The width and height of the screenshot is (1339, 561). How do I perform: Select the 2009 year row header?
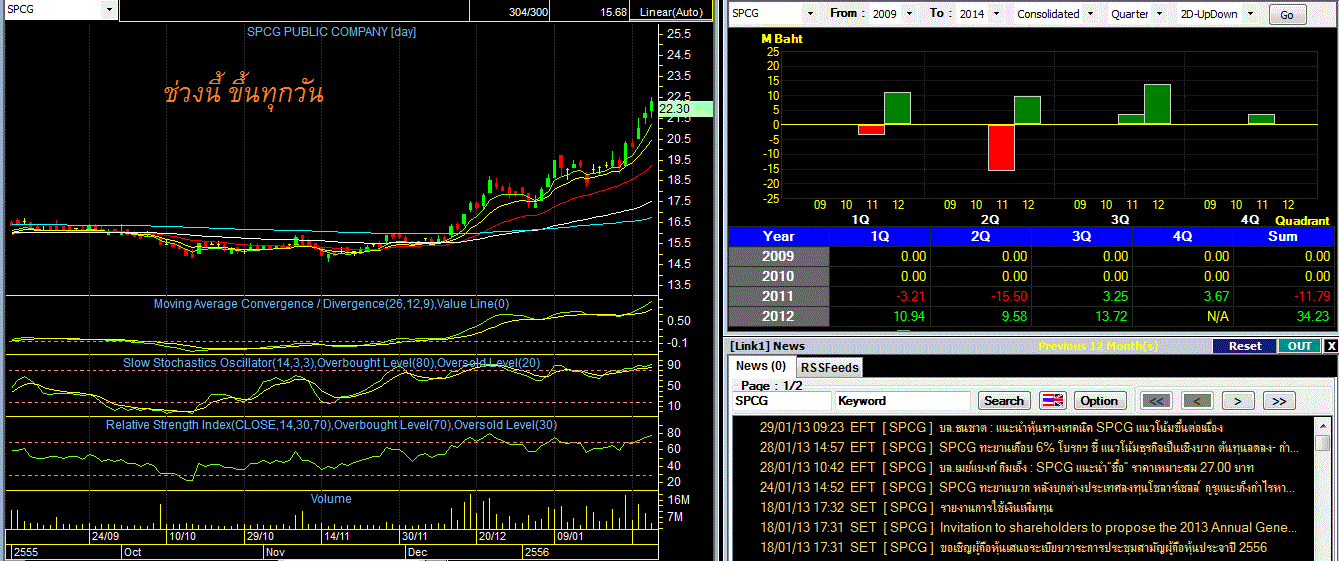(x=779, y=257)
